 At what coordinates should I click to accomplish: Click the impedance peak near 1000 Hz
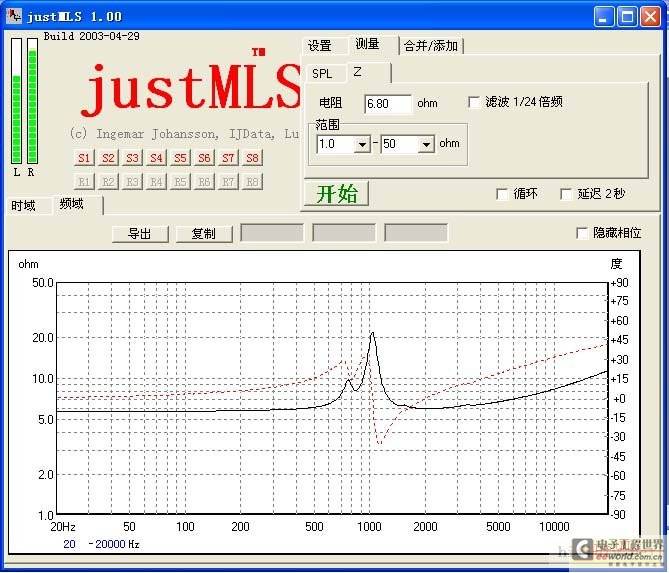pyautogui.click(x=372, y=333)
